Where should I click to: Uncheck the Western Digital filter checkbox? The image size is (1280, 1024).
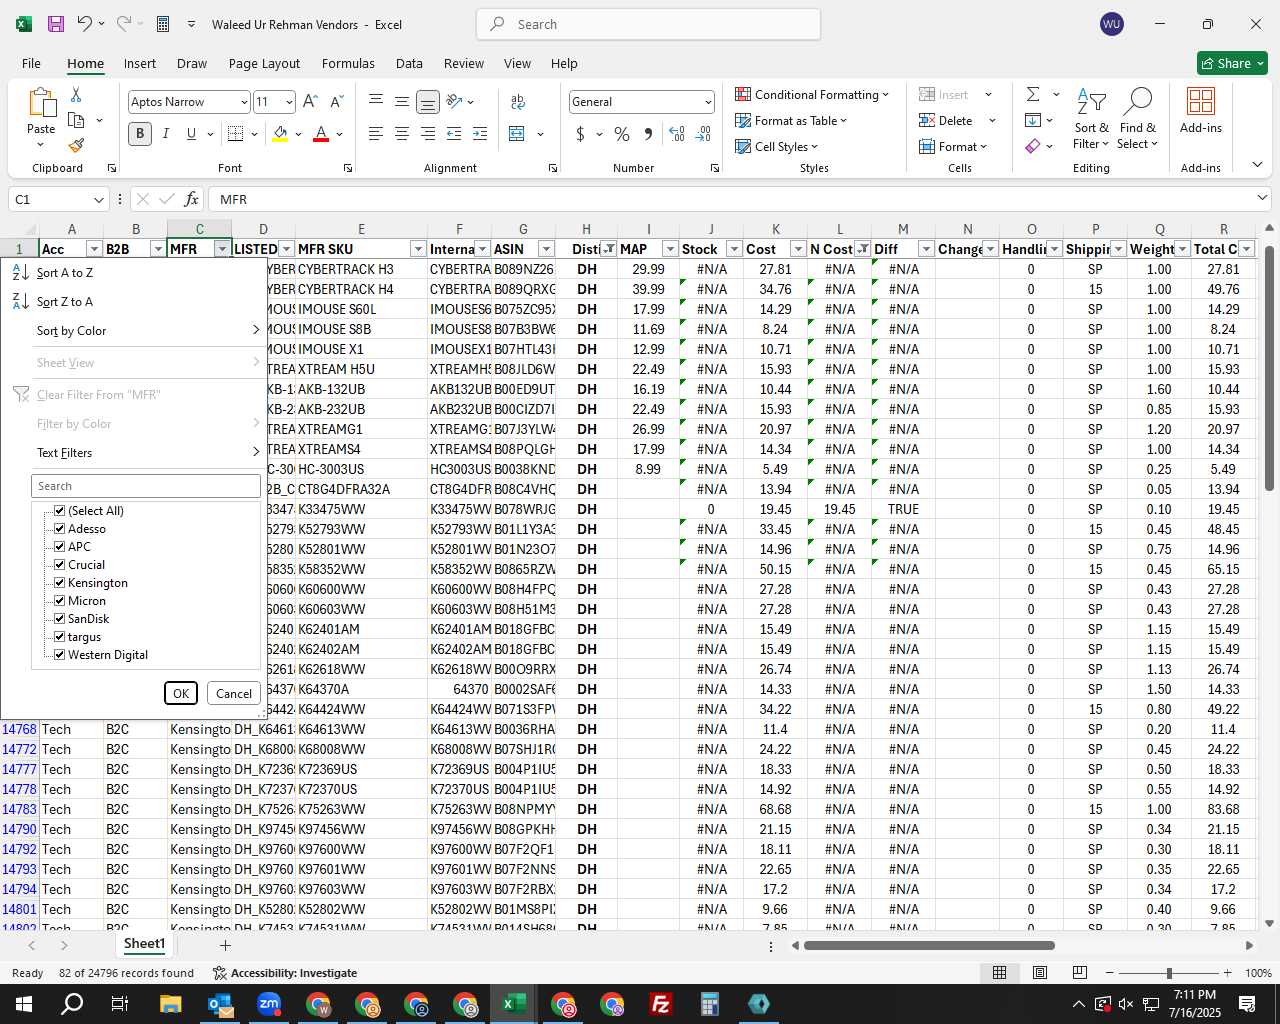click(60, 655)
